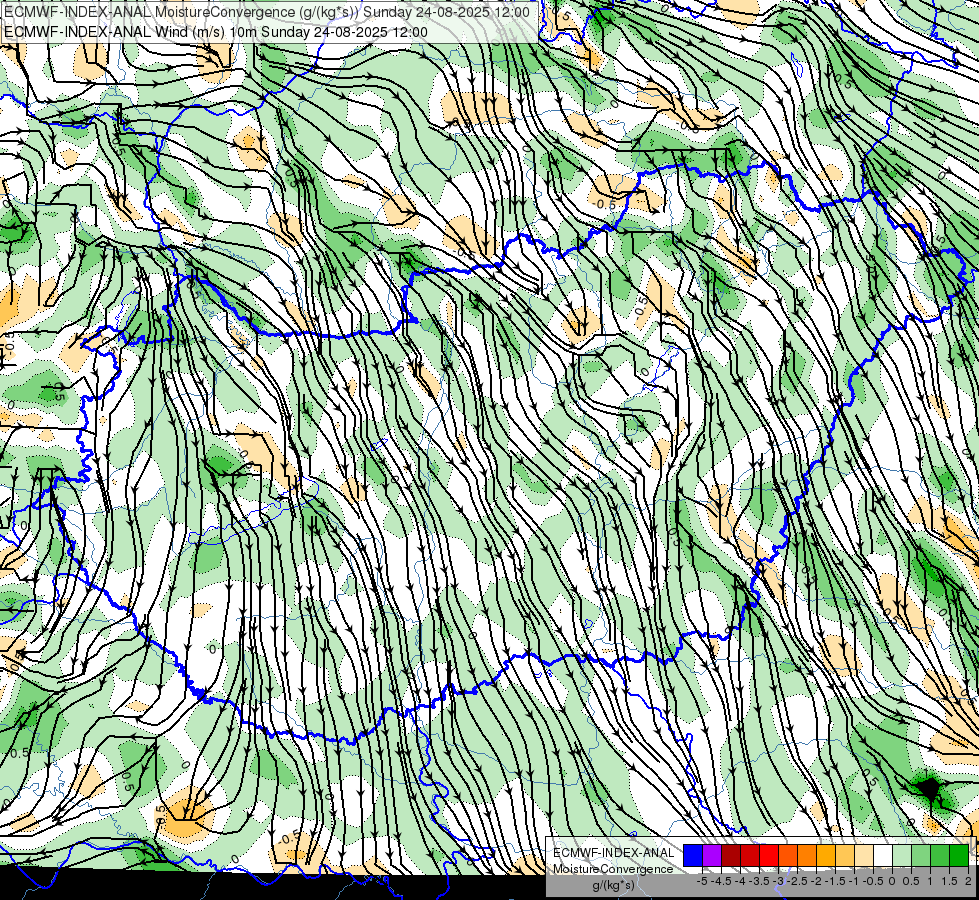Click the -3.5 legend scale value

(x=759, y=881)
